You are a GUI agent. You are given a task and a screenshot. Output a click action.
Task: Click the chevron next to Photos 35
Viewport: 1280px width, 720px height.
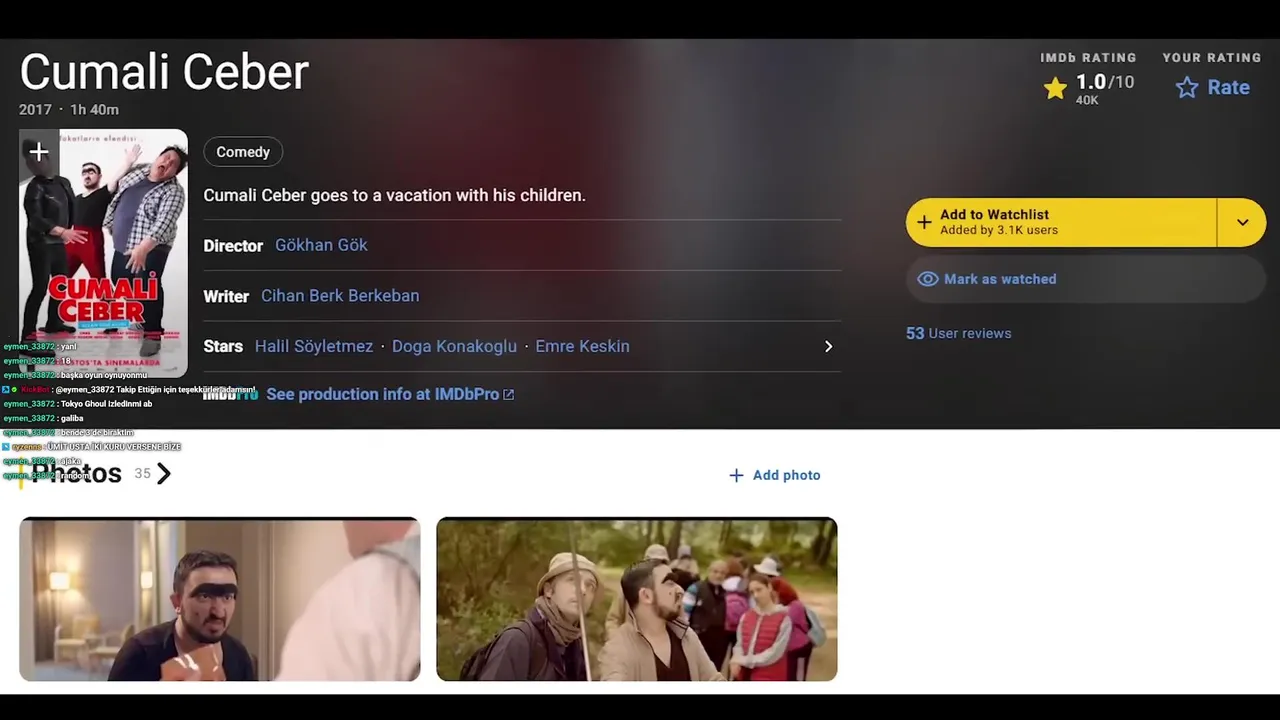coord(164,474)
